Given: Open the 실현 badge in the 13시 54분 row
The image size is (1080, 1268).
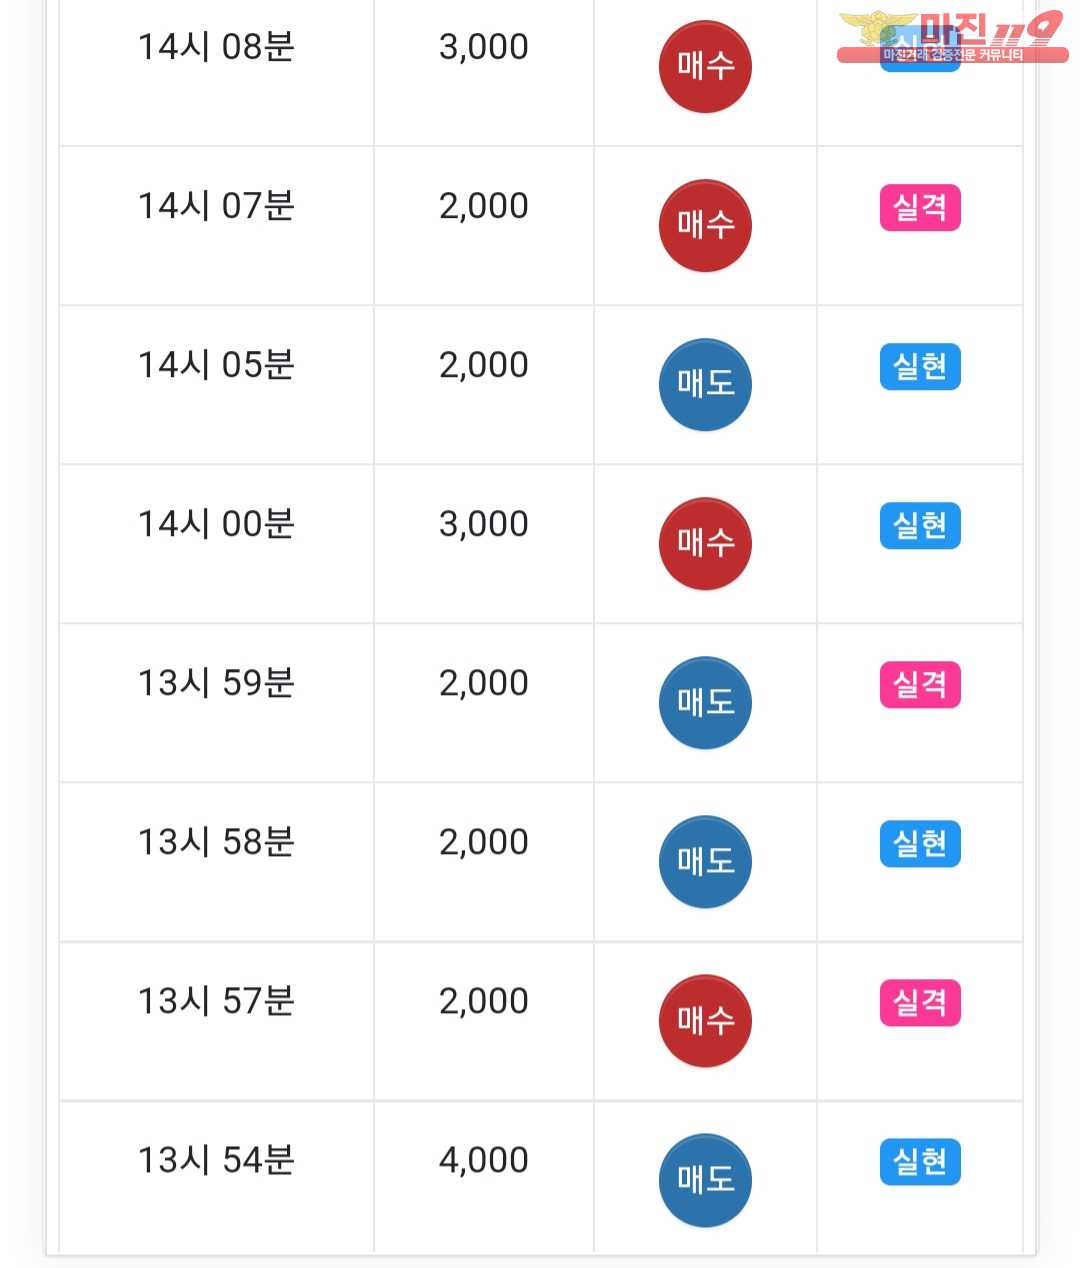Looking at the screenshot, I should (920, 1162).
